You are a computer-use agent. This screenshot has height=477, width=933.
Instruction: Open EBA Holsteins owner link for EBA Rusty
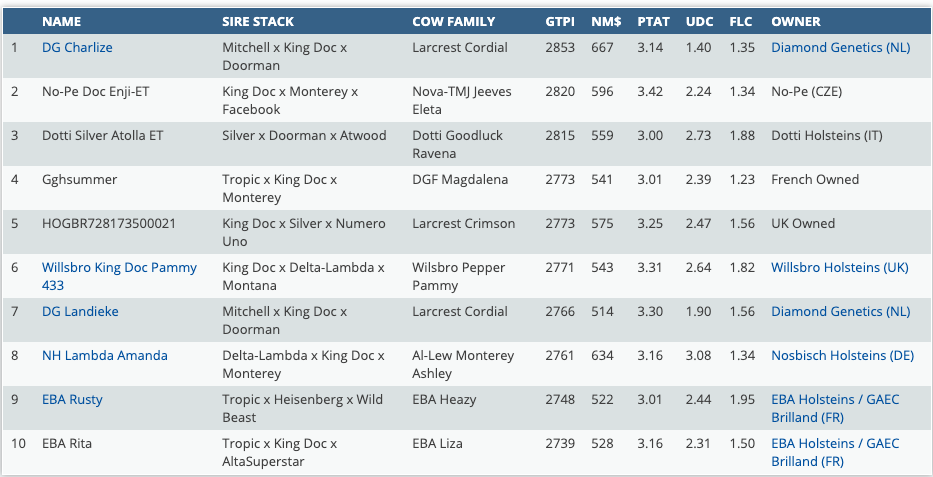pos(834,400)
